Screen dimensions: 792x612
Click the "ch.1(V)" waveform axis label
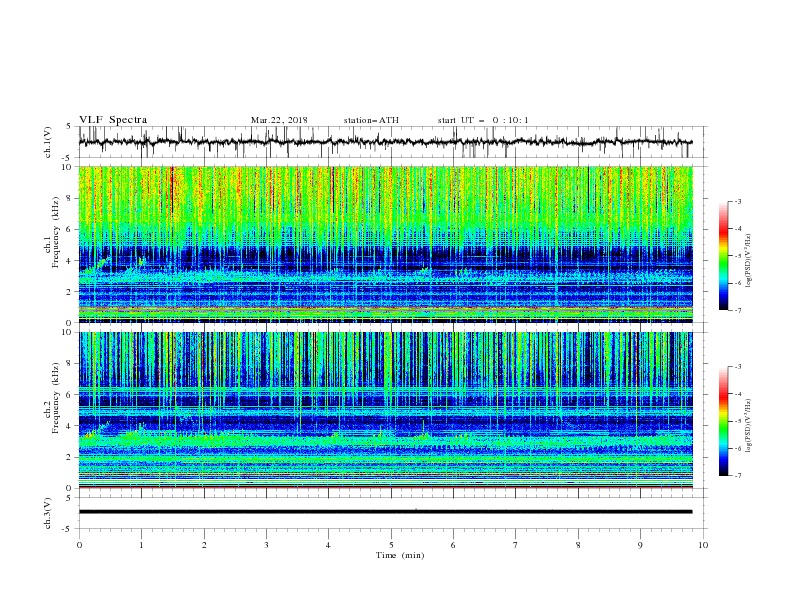coord(48,142)
